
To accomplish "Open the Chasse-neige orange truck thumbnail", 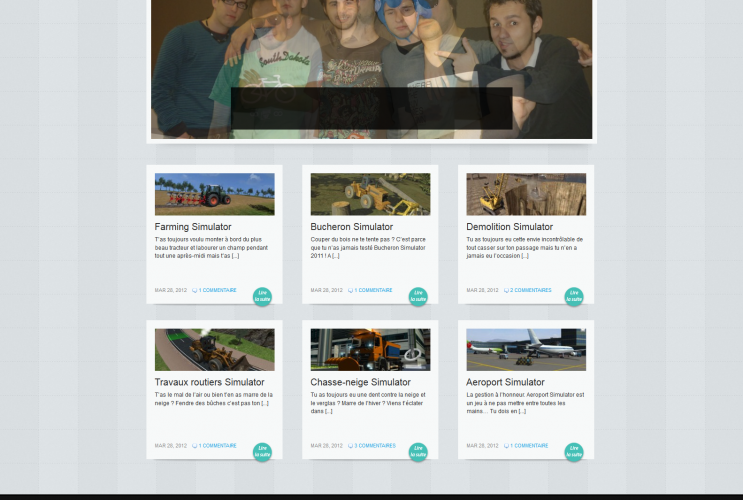I will [370, 350].
